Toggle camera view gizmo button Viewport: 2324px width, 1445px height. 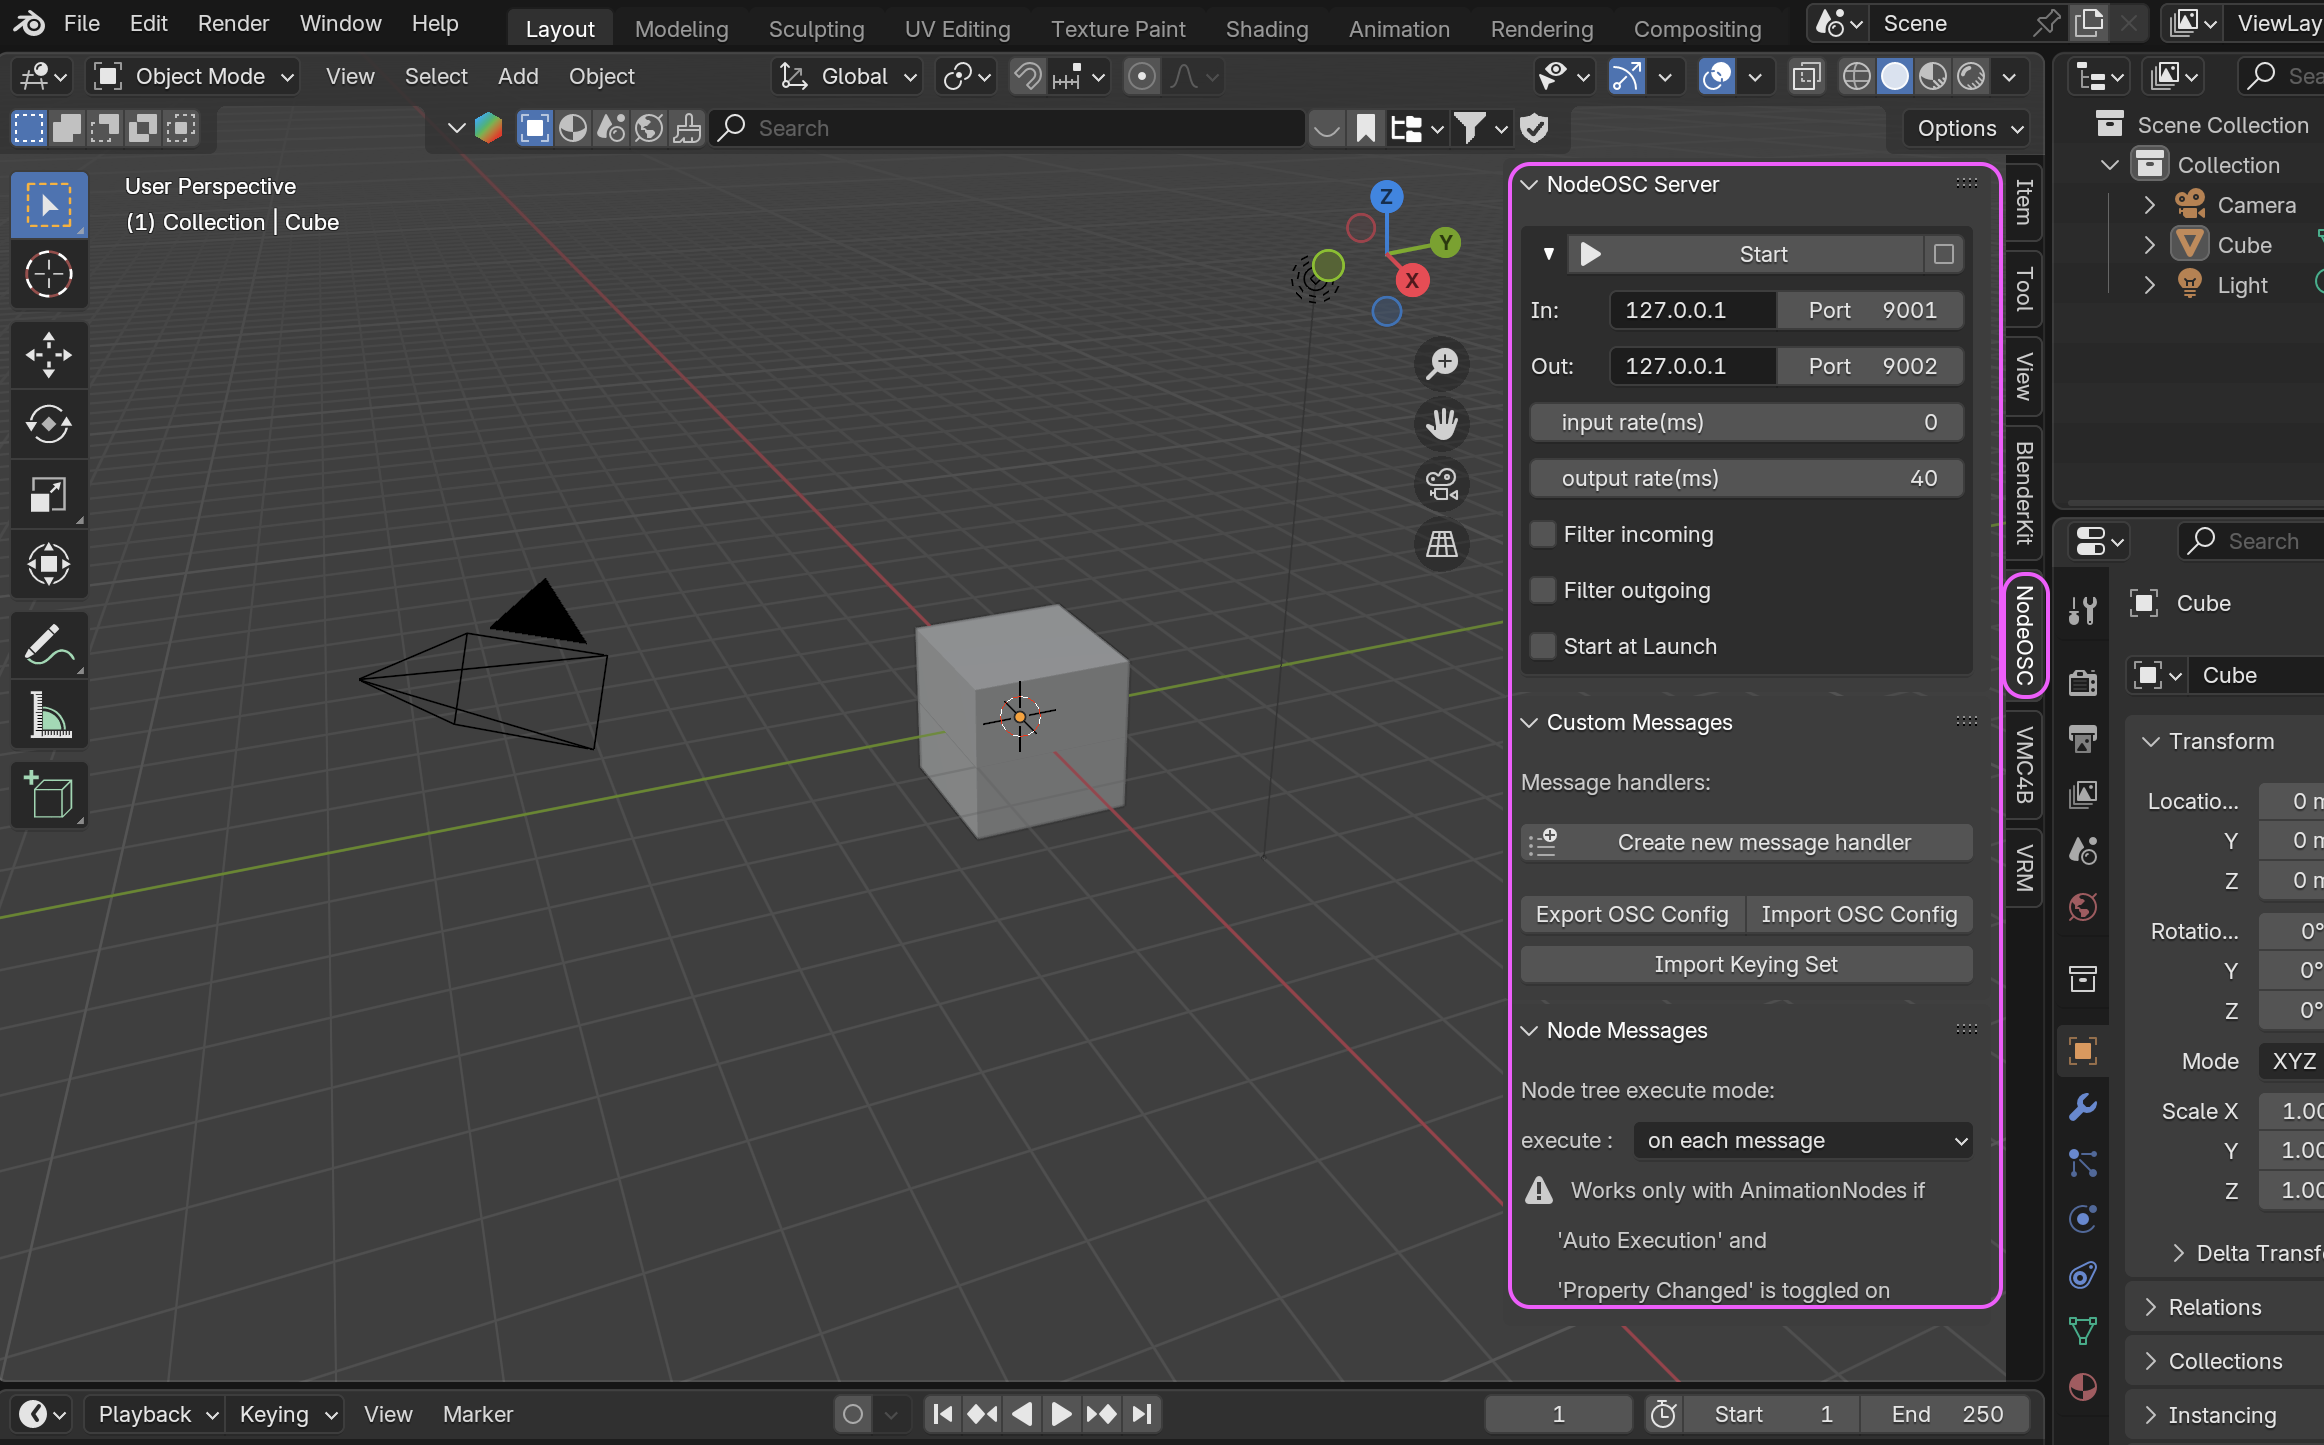pyautogui.click(x=1441, y=485)
